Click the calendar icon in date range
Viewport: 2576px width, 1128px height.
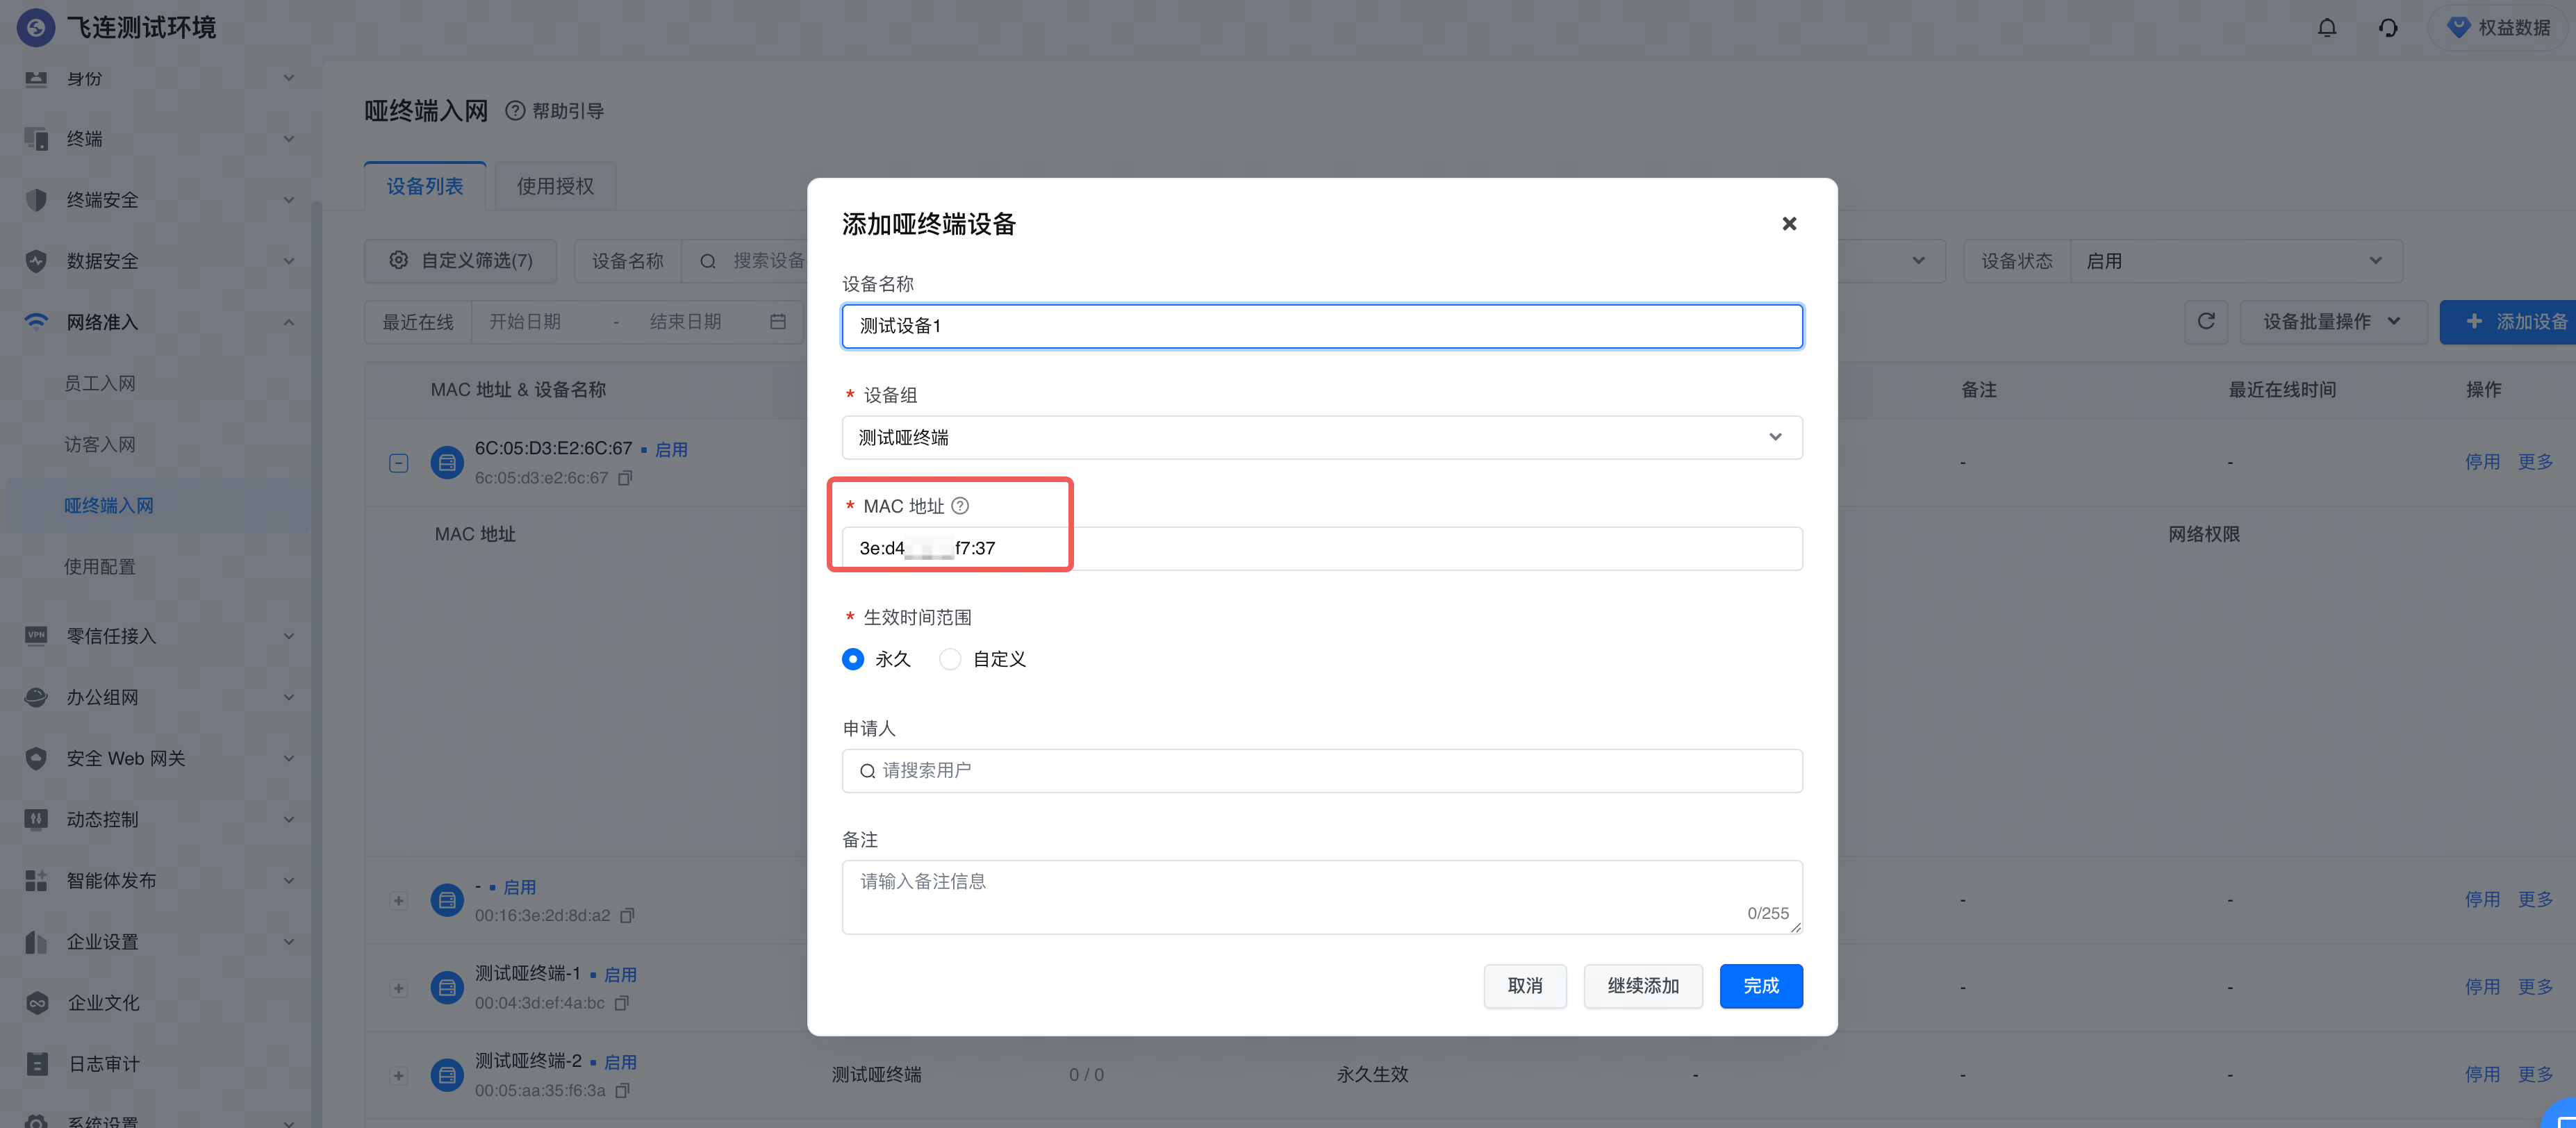point(778,322)
